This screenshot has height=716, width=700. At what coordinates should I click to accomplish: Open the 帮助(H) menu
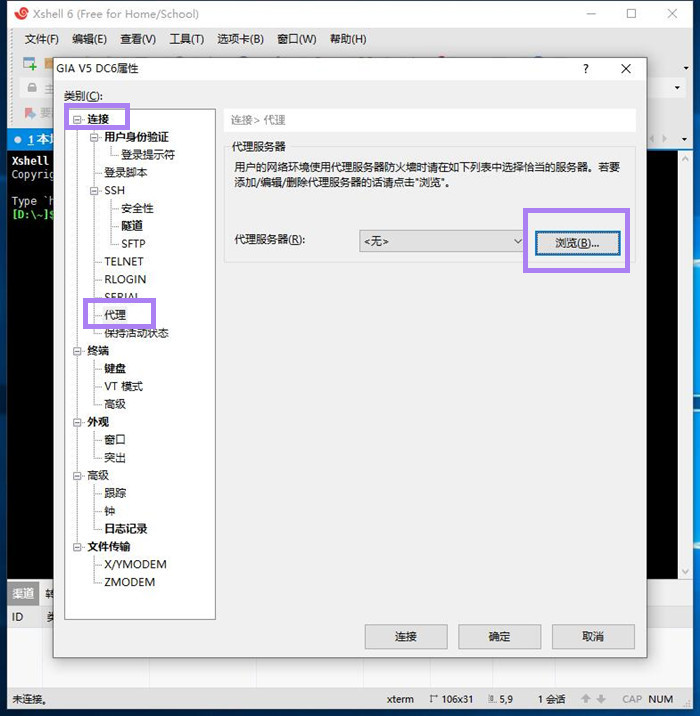pyautogui.click(x=348, y=39)
